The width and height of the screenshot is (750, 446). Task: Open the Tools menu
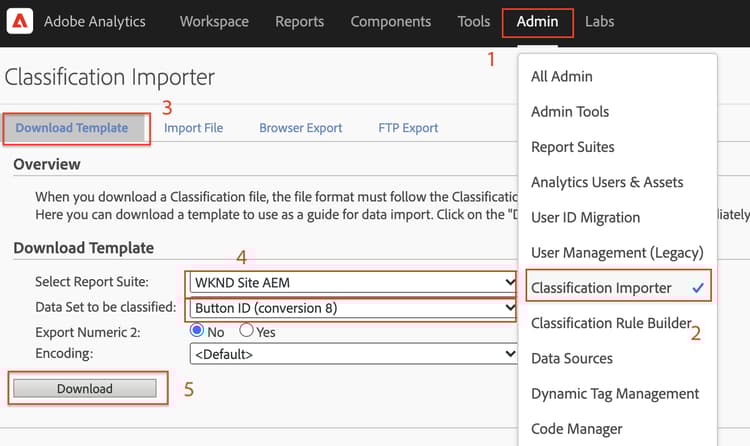pos(474,21)
